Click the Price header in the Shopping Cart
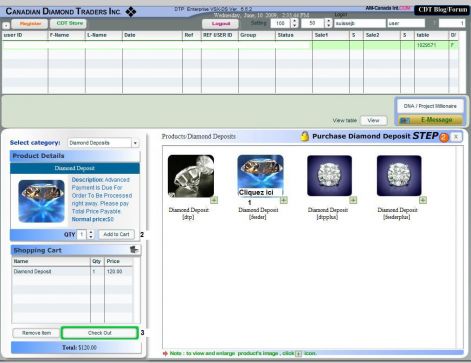471x363 pixels. pyautogui.click(x=118, y=261)
